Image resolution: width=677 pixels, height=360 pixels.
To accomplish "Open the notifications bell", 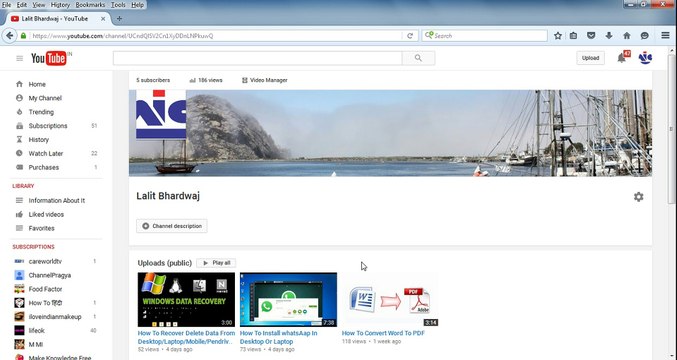I will [x=621, y=58].
